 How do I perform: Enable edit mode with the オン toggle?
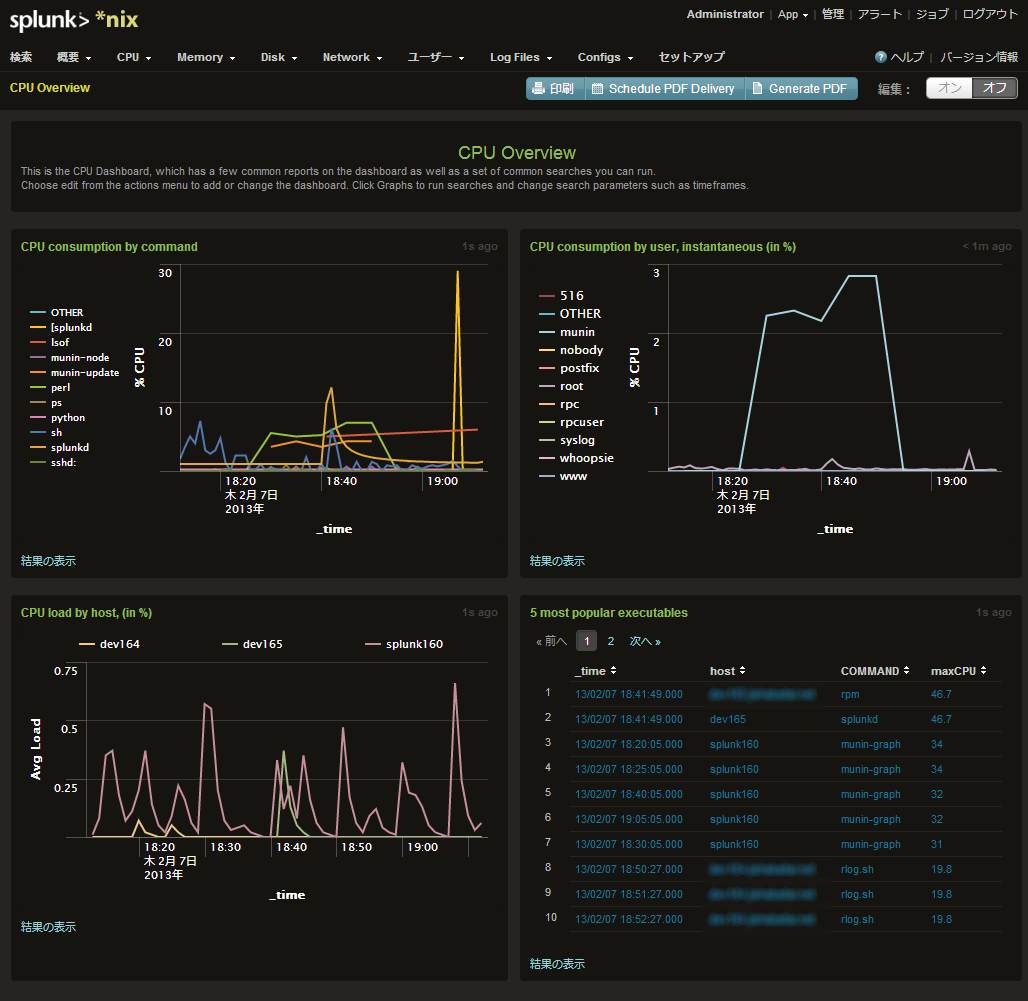pyautogui.click(x=950, y=88)
